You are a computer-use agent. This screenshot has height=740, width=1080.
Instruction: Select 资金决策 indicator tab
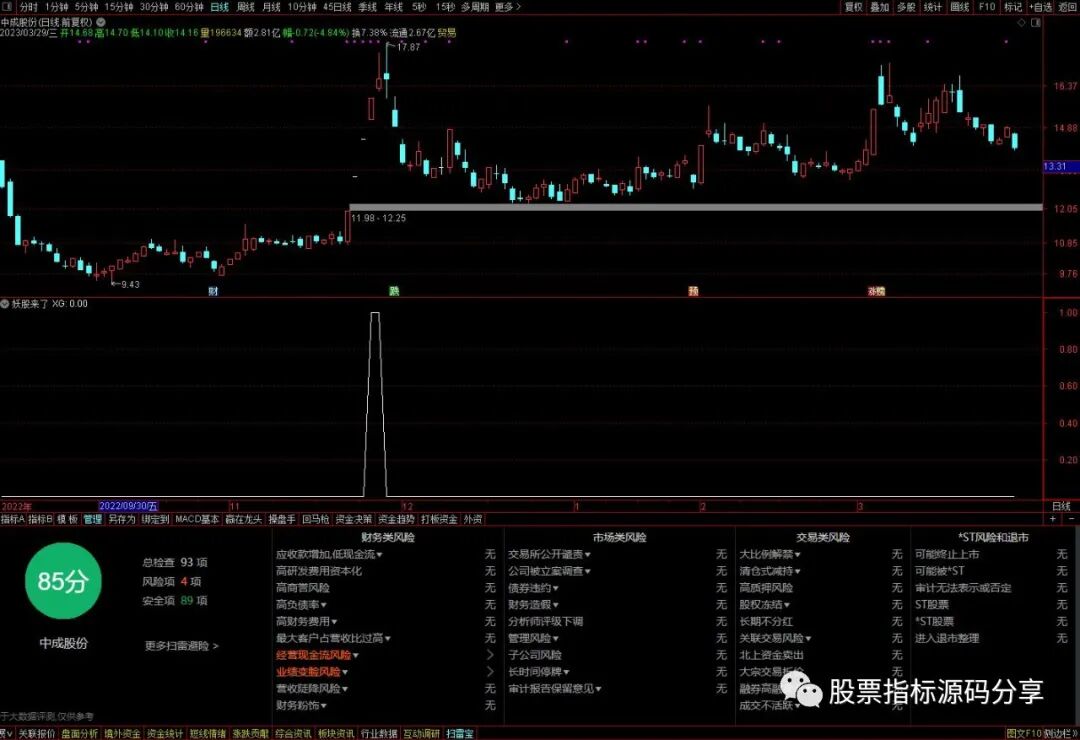tap(354, 519)
